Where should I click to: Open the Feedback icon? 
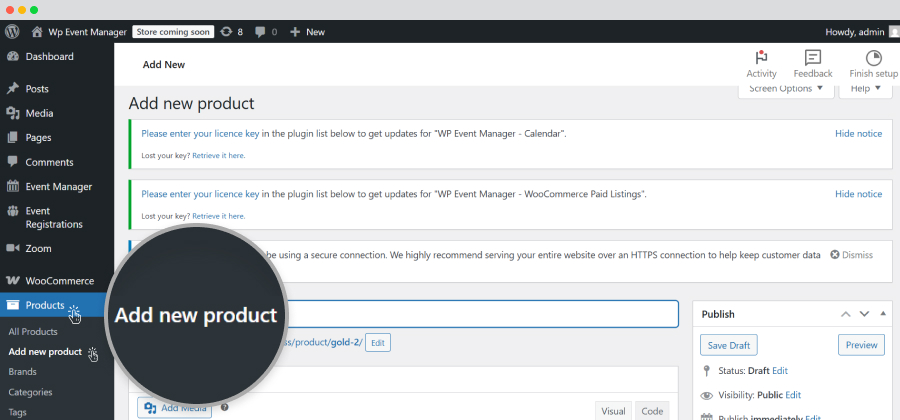[x=813, y=64]
